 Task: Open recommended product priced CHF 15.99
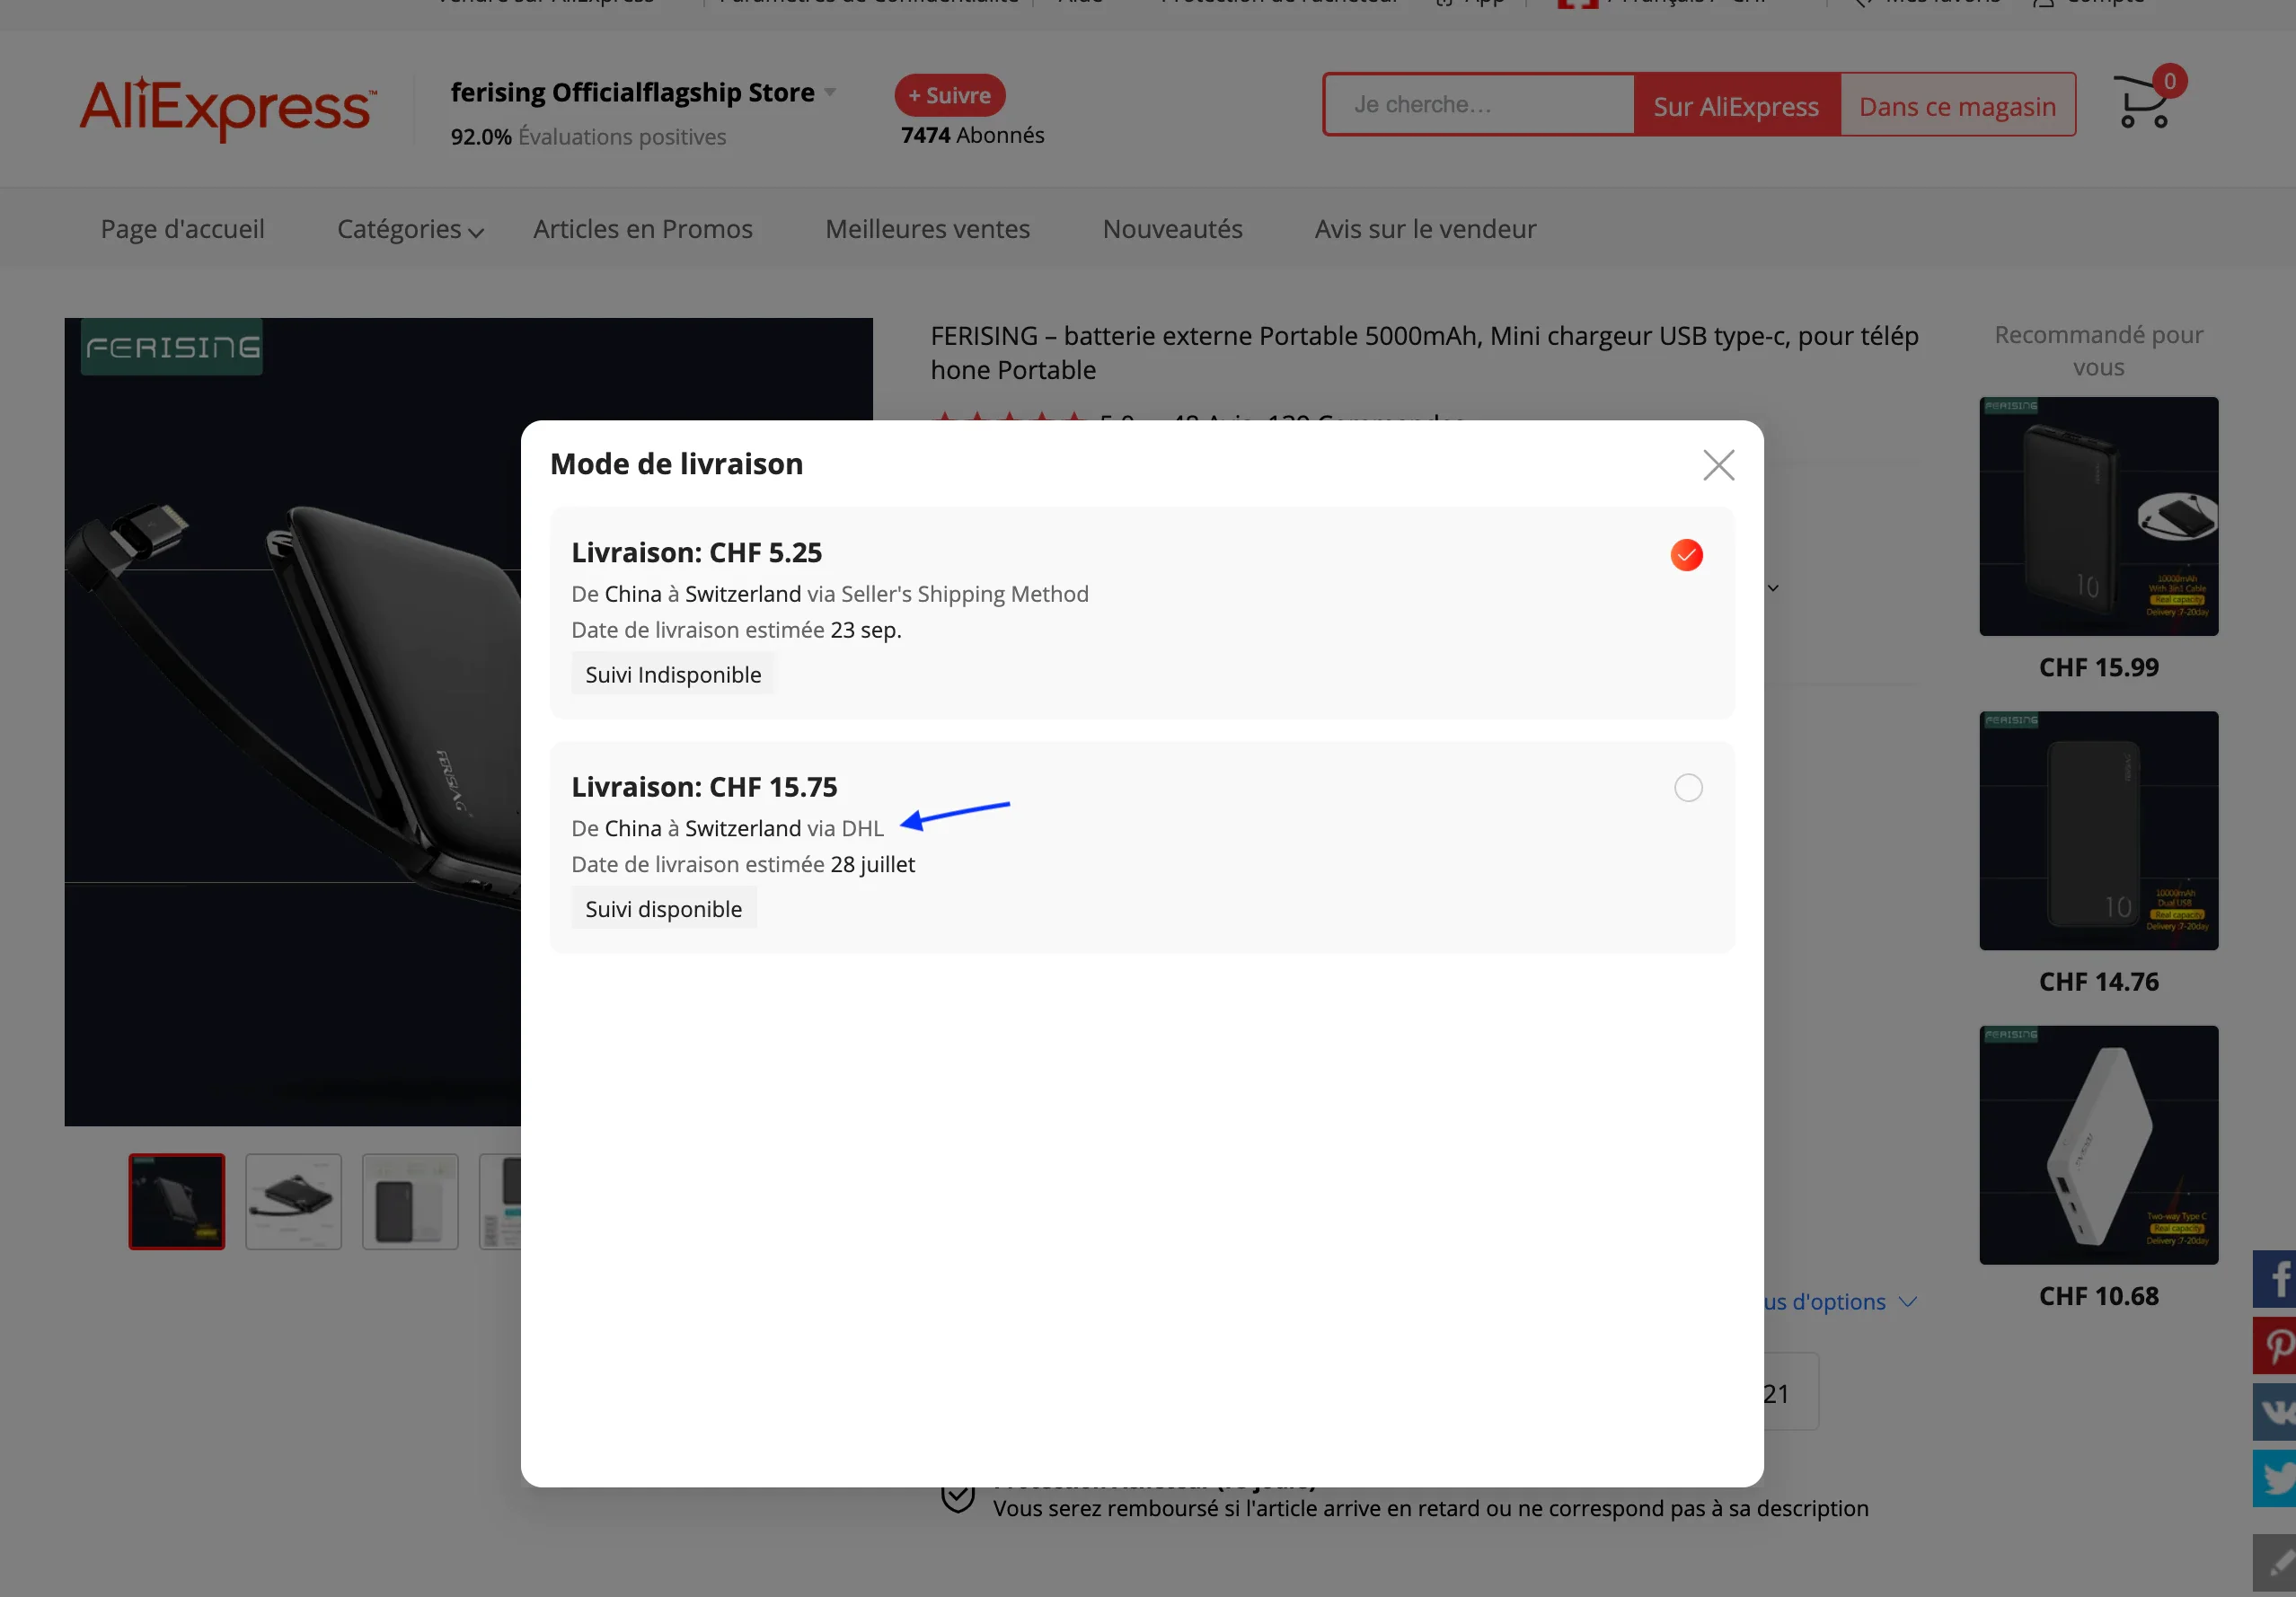coord(2098,517)
